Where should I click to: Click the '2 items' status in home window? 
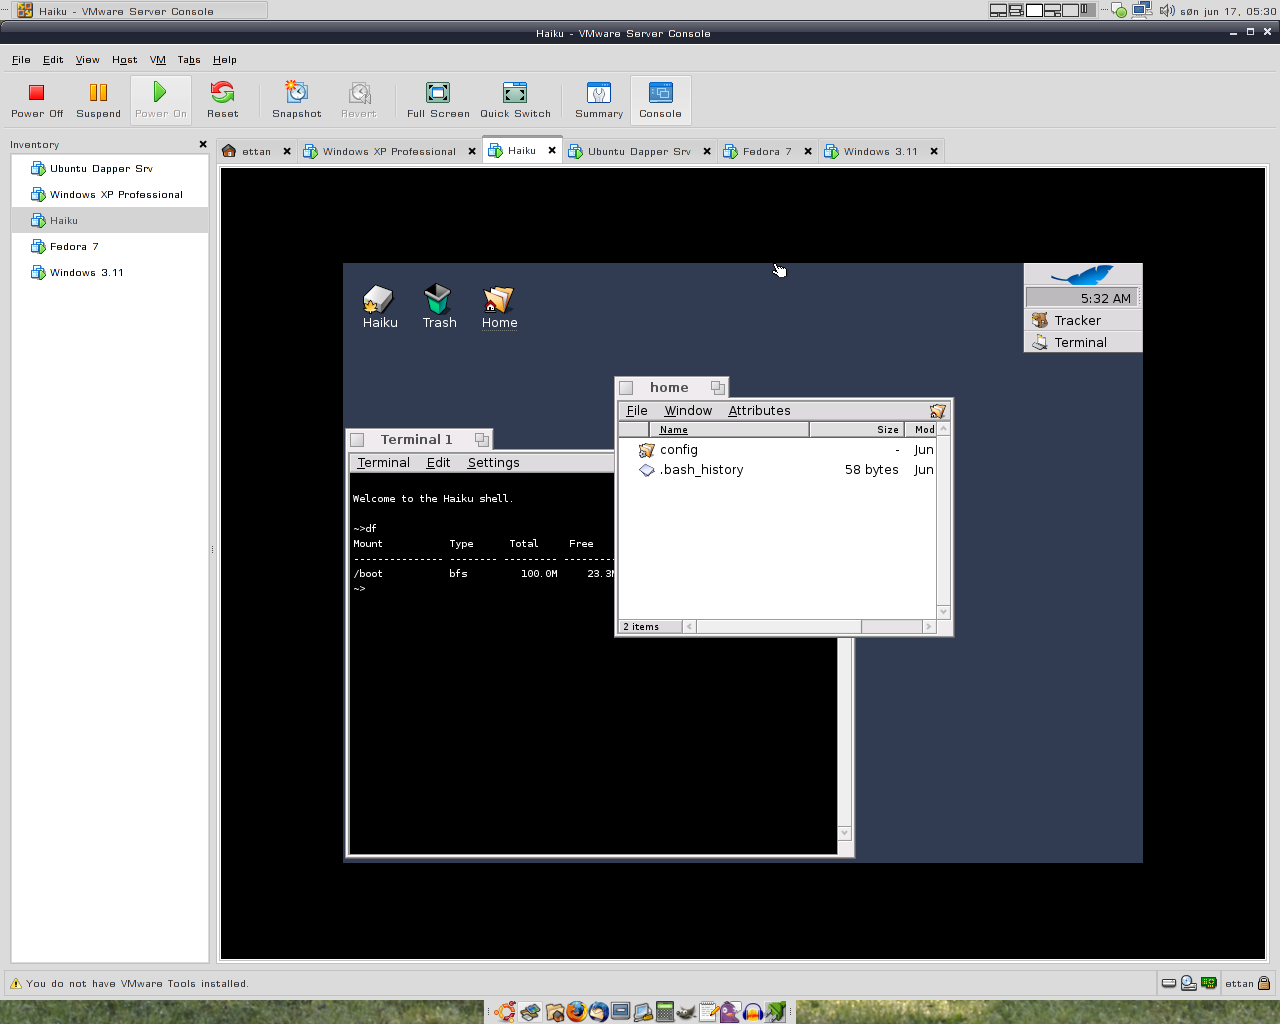click(650, 627)
